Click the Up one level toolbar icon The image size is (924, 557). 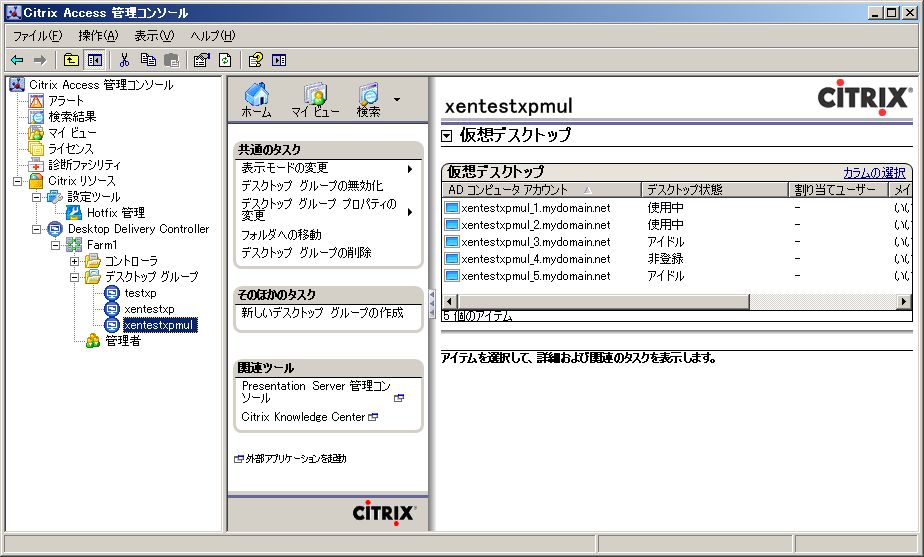[71, 60]
